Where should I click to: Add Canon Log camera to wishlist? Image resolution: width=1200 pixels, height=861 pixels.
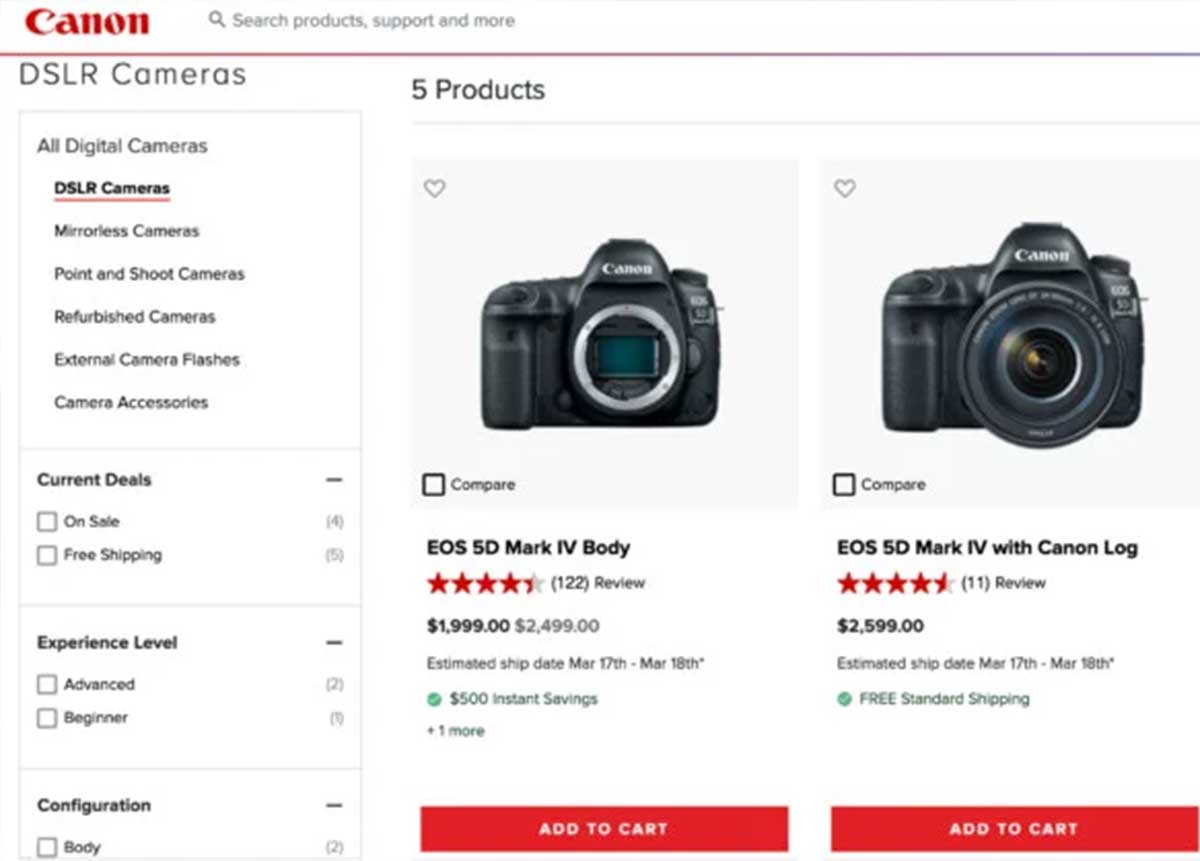pos(845,188)
